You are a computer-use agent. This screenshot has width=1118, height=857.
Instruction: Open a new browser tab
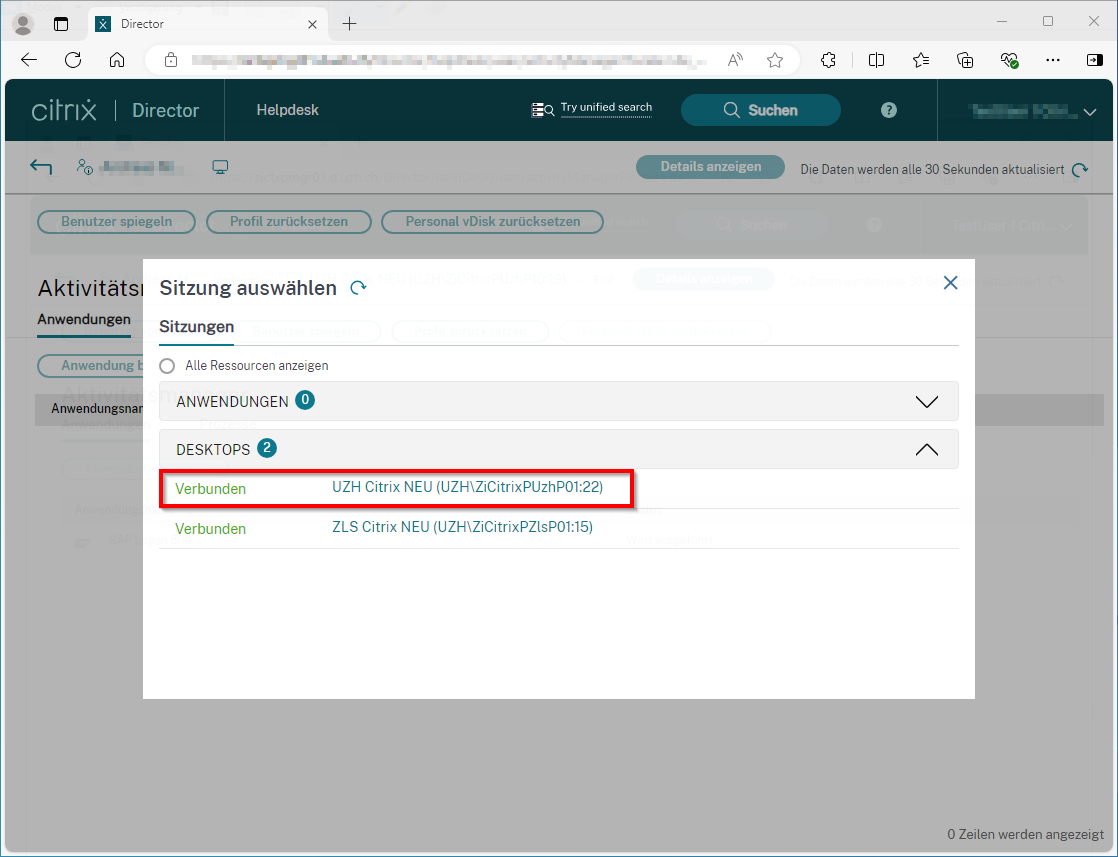(x=349, y=23)
